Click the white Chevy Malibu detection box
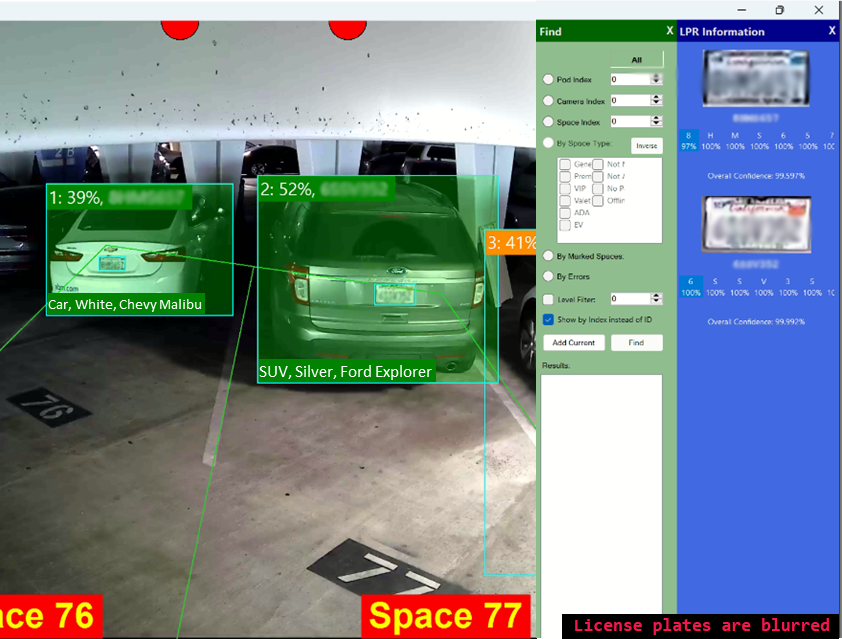This screenshot has height=639, width=842. (x=140, y=250)
